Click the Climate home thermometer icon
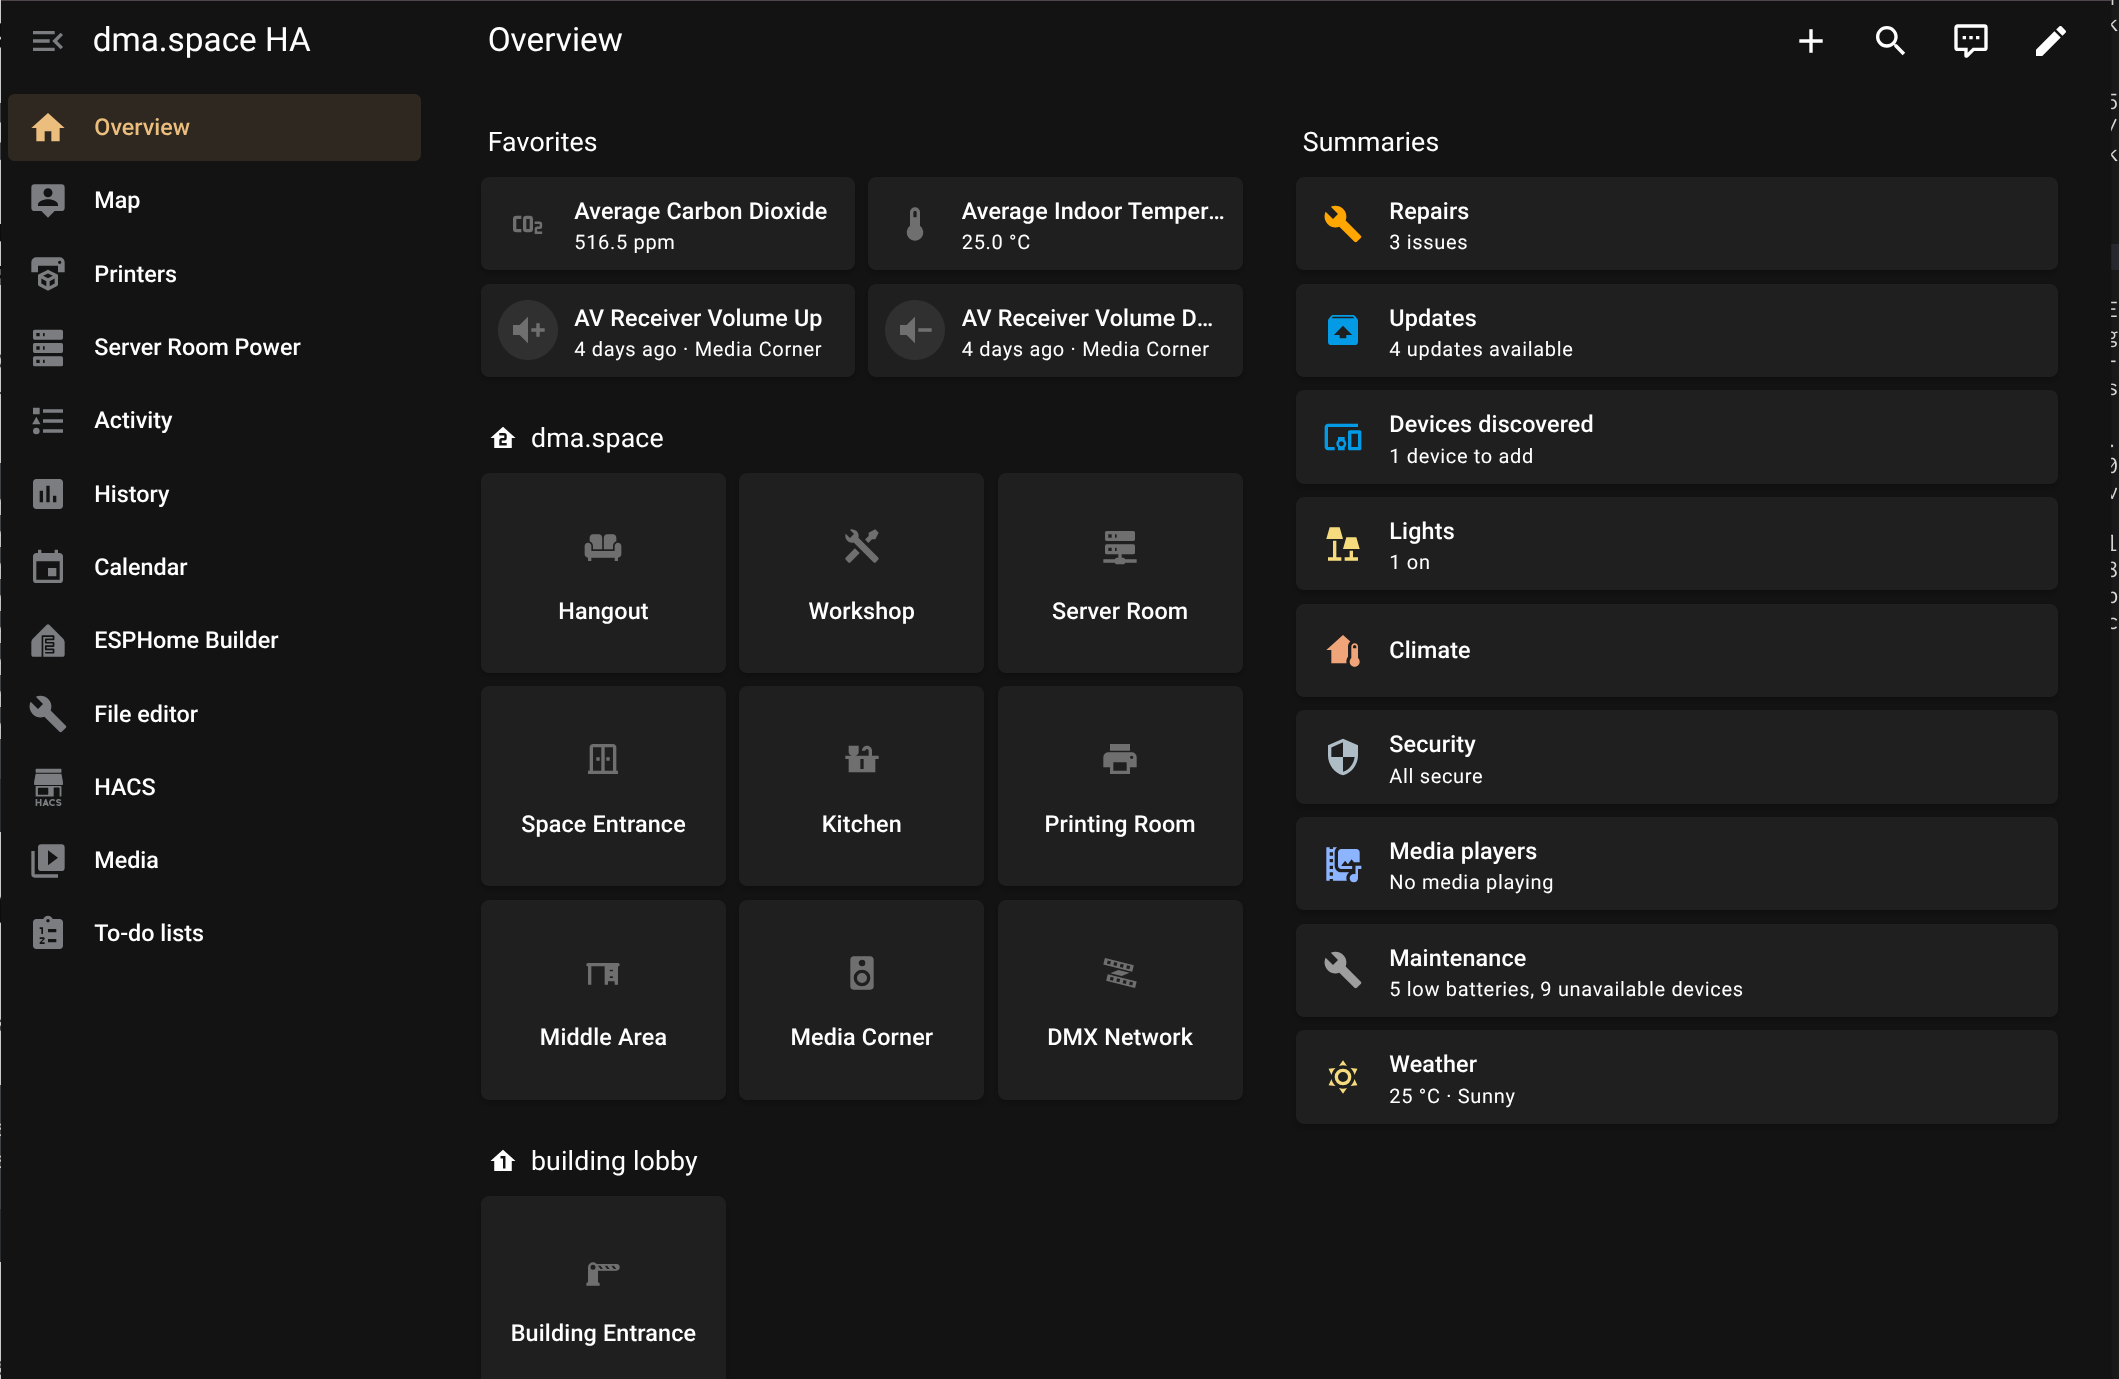This screenshot has height=1379, width=2119. click(1342, 651)
